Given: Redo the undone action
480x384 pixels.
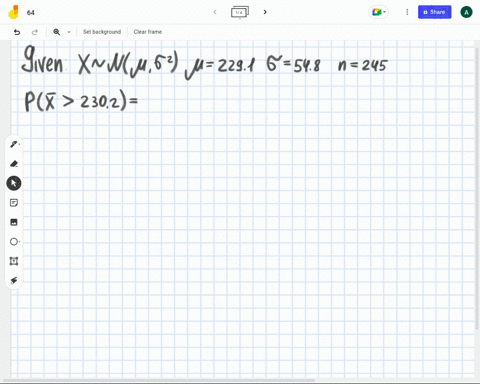Looking at the screenshot, I should click(x=35, y=32).
